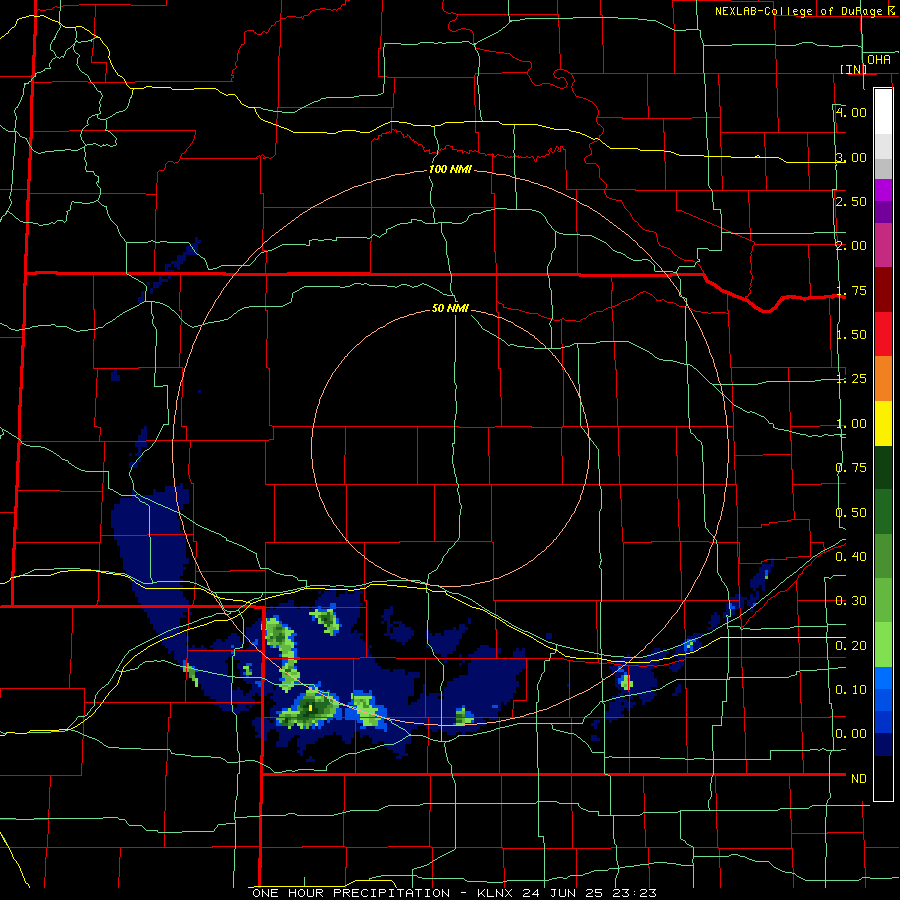Click the 3.00 legend value
This screenshot has width=900, height=900.
[x=851, y=157]
